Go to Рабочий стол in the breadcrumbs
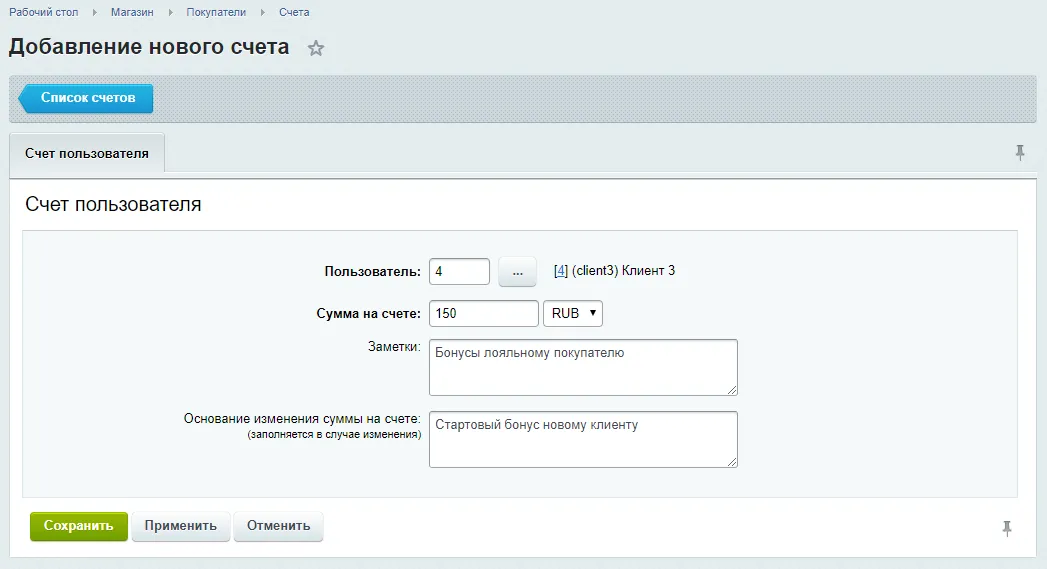The height and width of the screenshot is (569, 1047). [44, 12]
